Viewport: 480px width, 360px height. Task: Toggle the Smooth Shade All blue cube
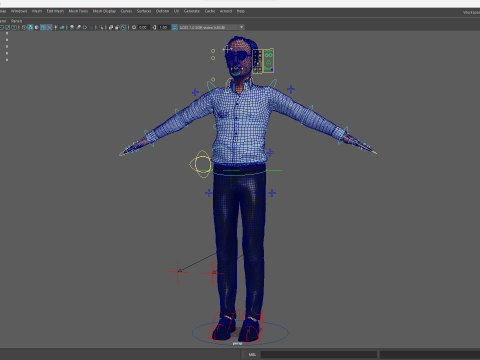click(30, 27)
